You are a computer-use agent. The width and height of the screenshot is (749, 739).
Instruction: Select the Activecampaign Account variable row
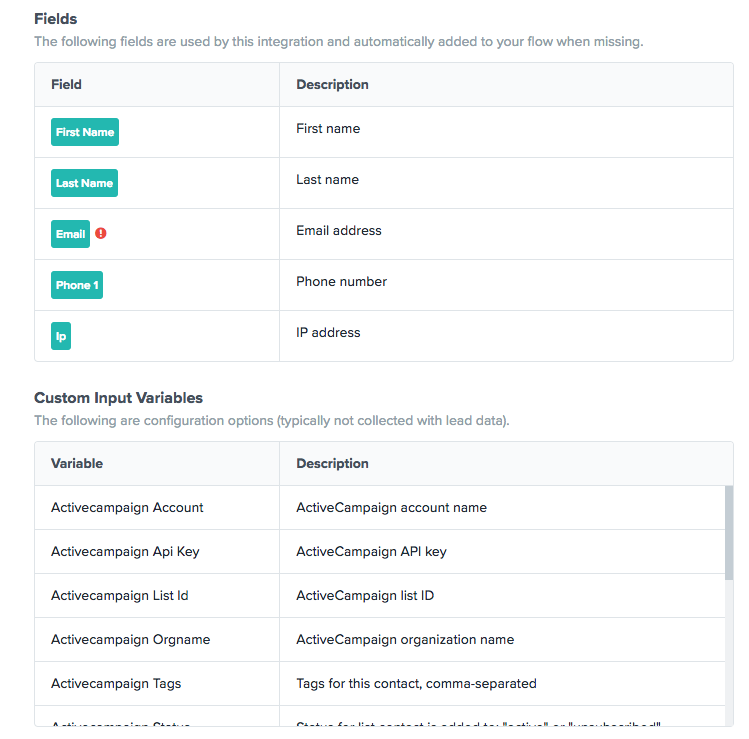[380, 507]
